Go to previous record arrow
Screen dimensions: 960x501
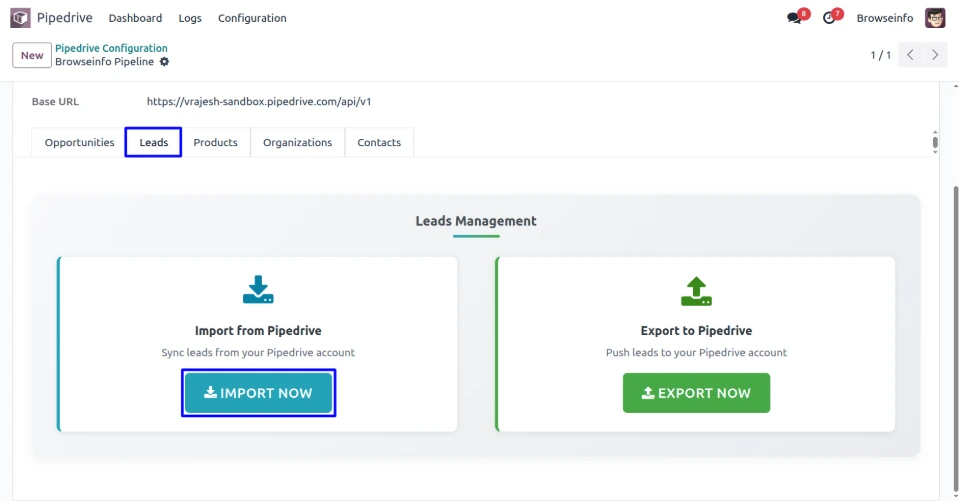tap(910, 55)
